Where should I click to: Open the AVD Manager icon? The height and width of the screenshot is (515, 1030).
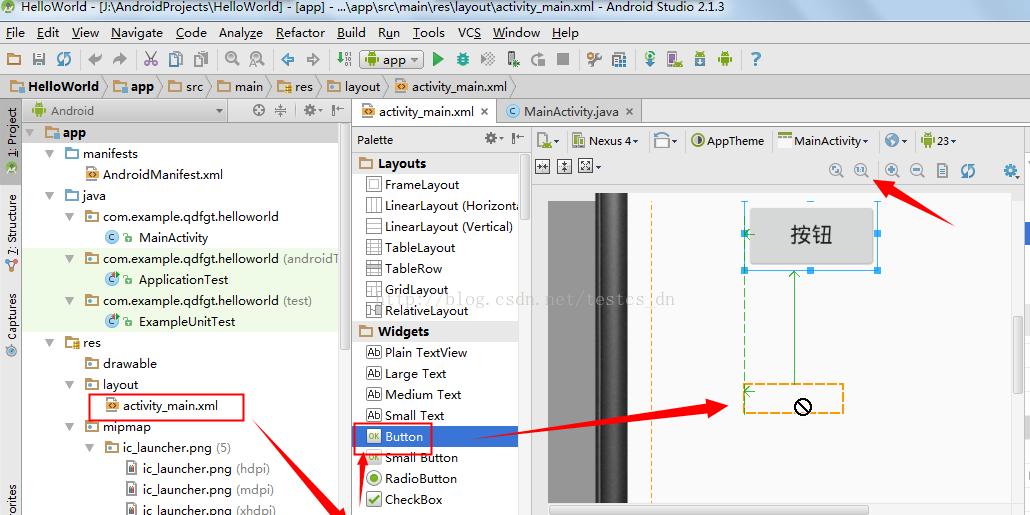click(675, 59)
